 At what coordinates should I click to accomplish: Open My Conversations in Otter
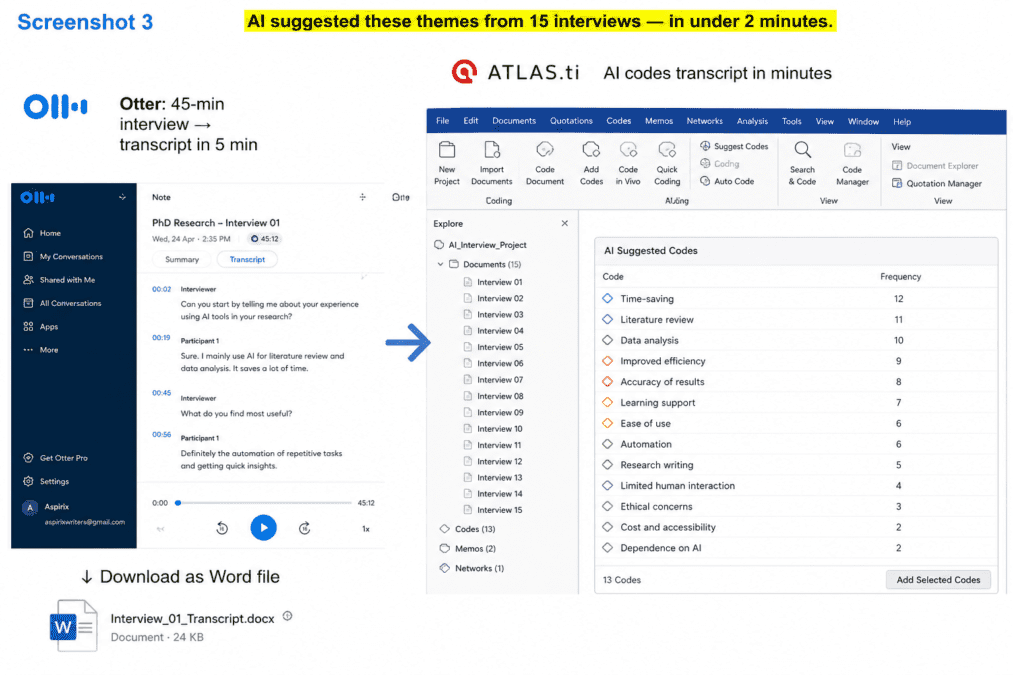coord(63,256)
